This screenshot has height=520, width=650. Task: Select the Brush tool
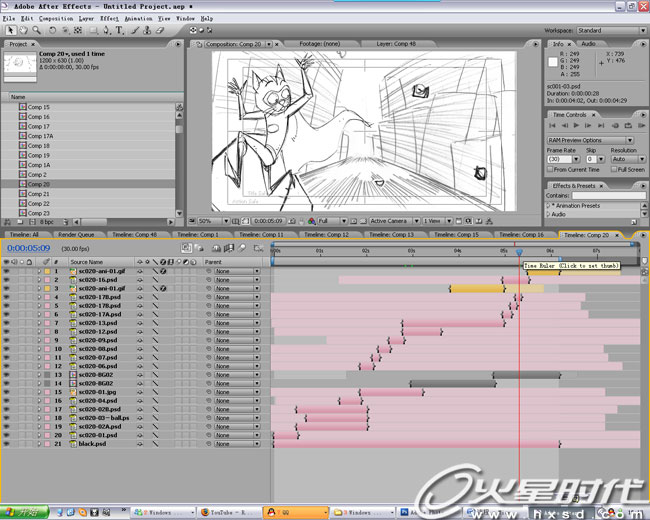[135, 30]
